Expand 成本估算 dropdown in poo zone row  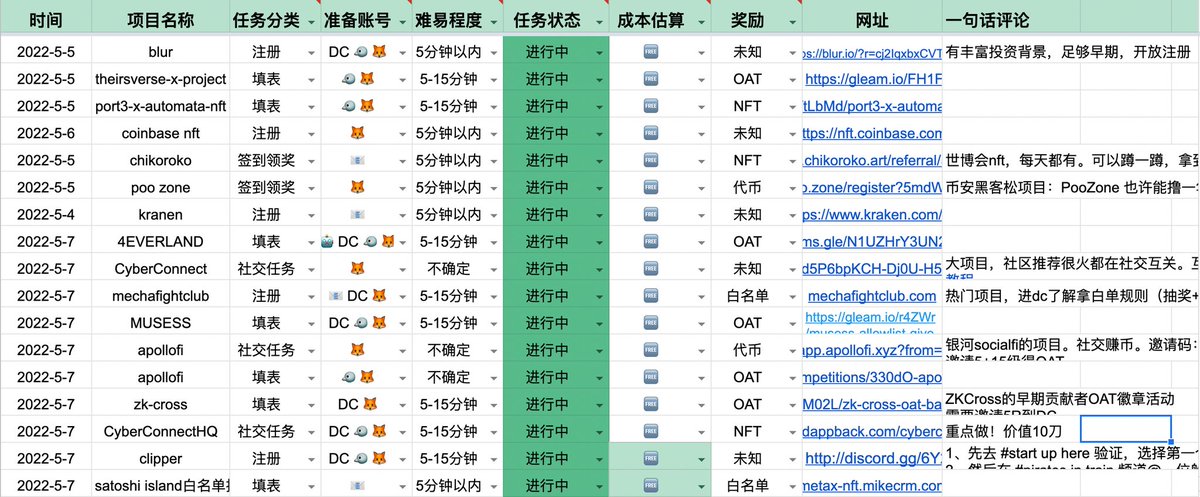(x=700, y=187)
